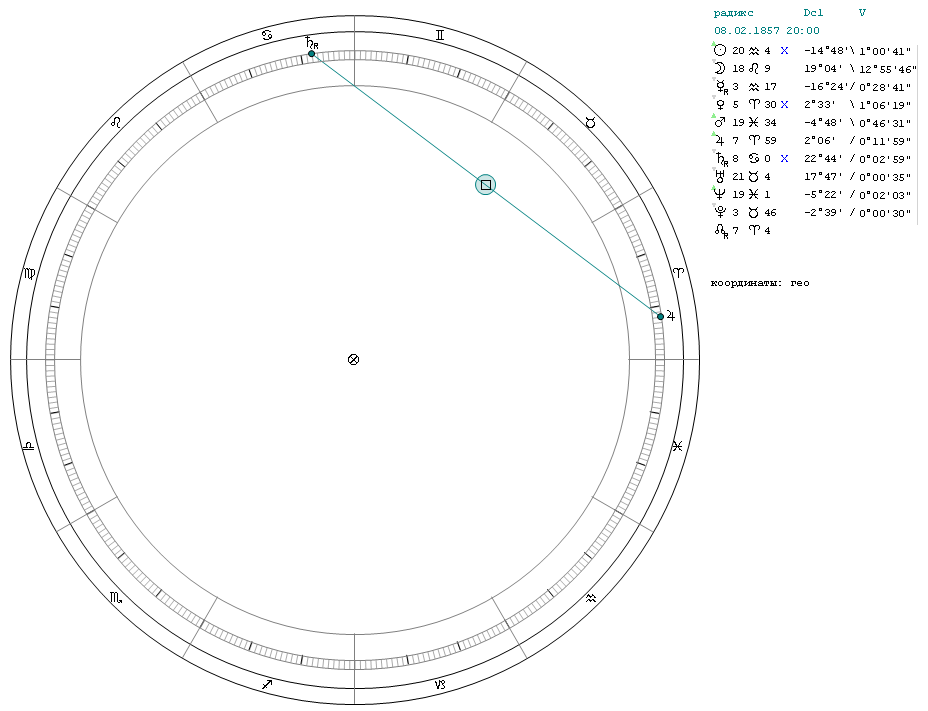Select the square aspect marker on the line

coord(486,185)
